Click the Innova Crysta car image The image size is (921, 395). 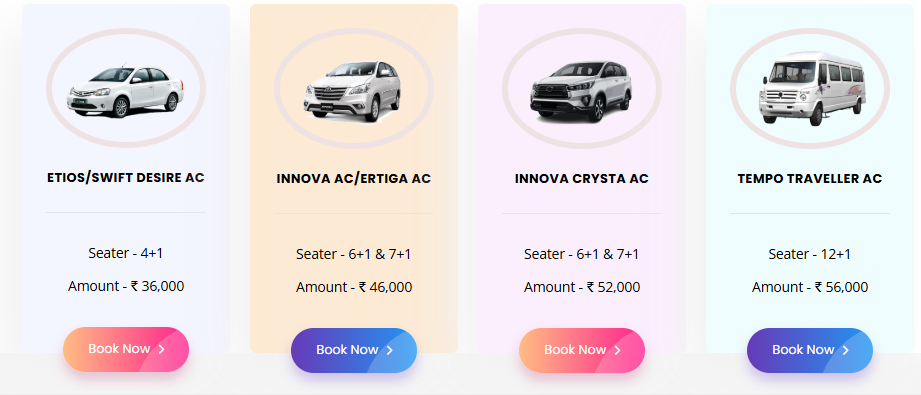581,91
